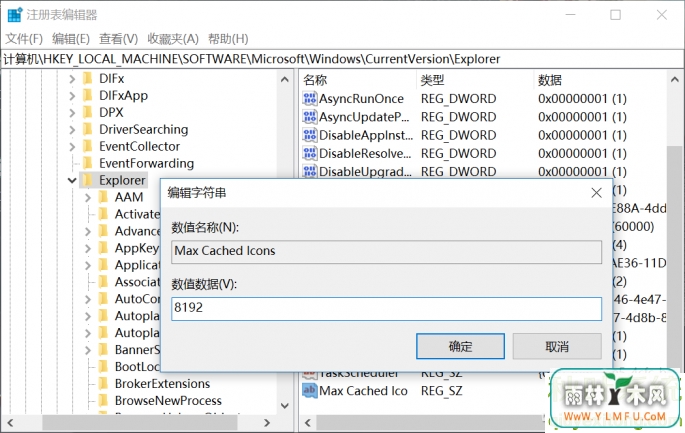Select the EventCollector folder icon

coord(88,146)
